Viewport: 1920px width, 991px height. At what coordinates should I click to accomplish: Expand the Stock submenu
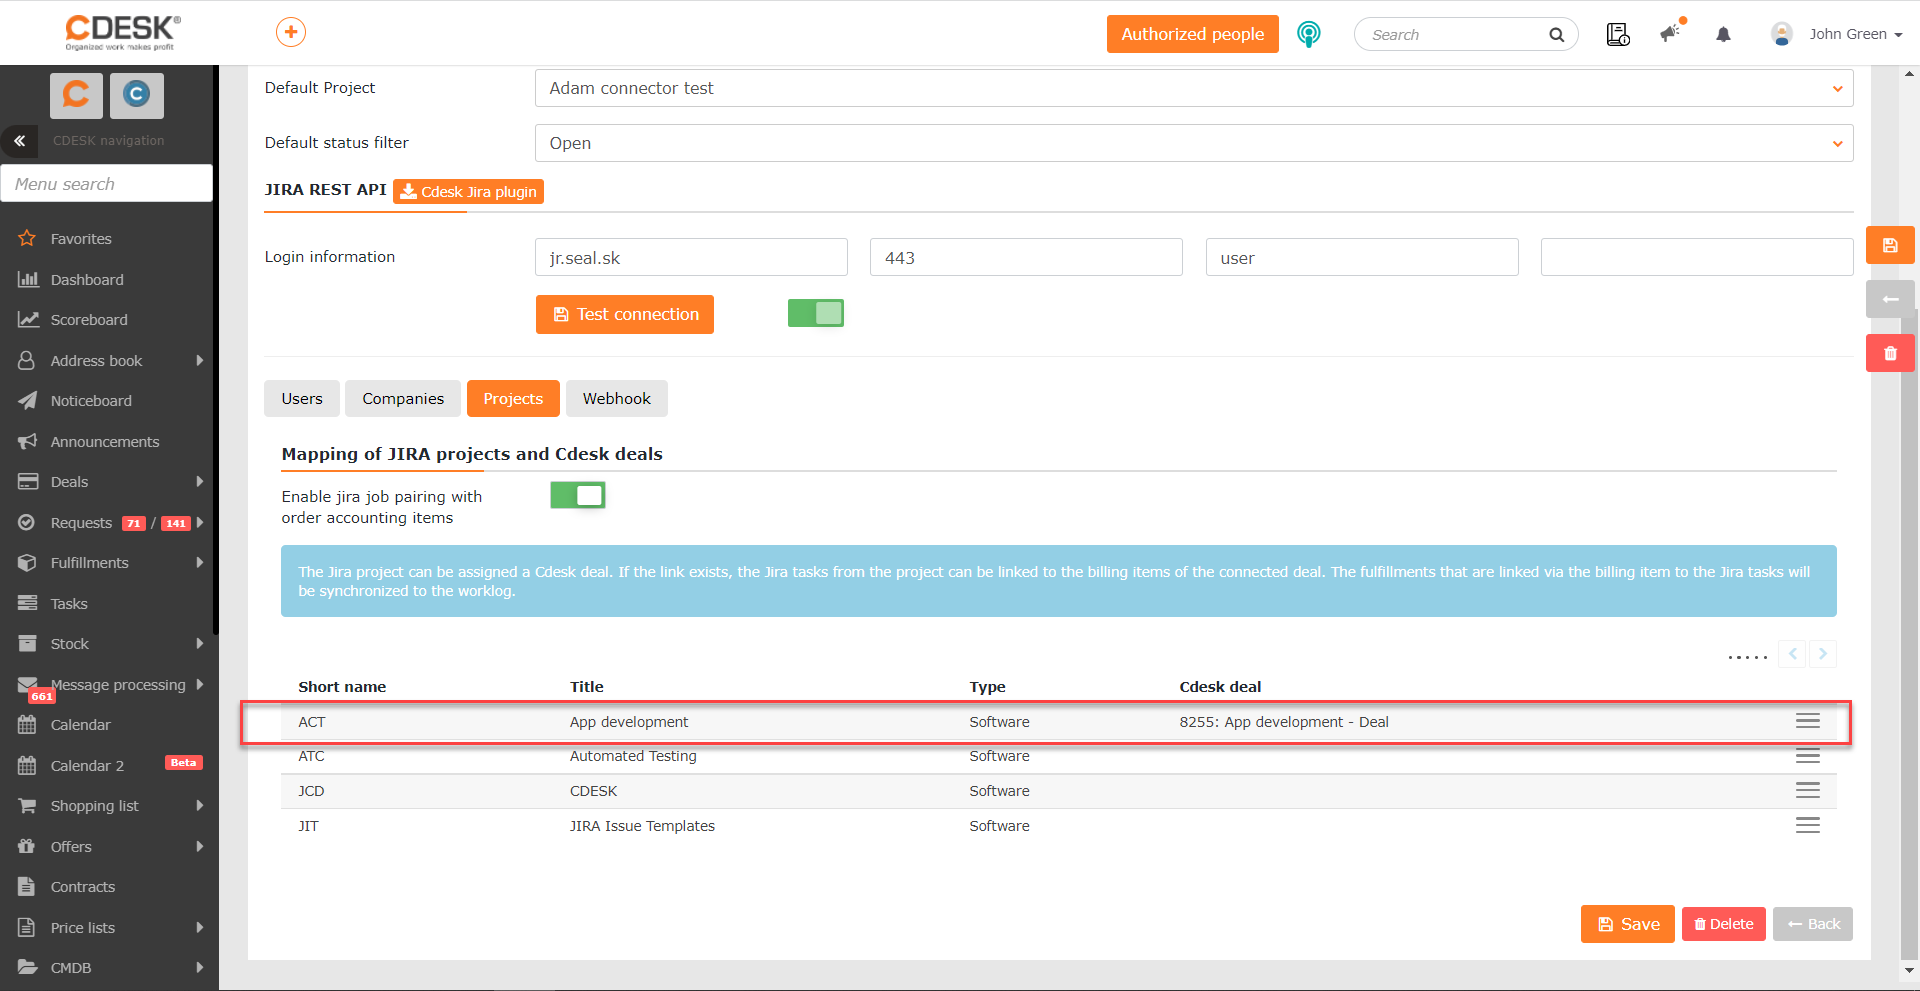(x=200, y=644)
